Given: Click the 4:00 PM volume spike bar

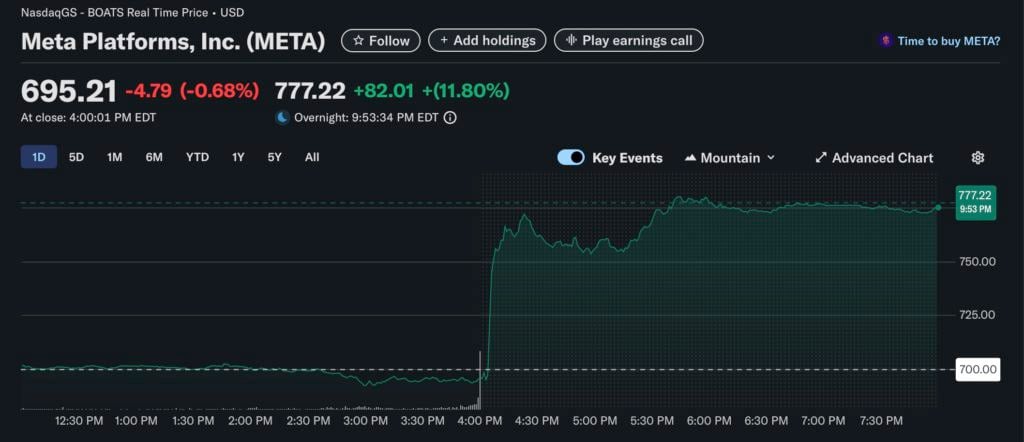Looking at the screenshot, I should [480, 380].
